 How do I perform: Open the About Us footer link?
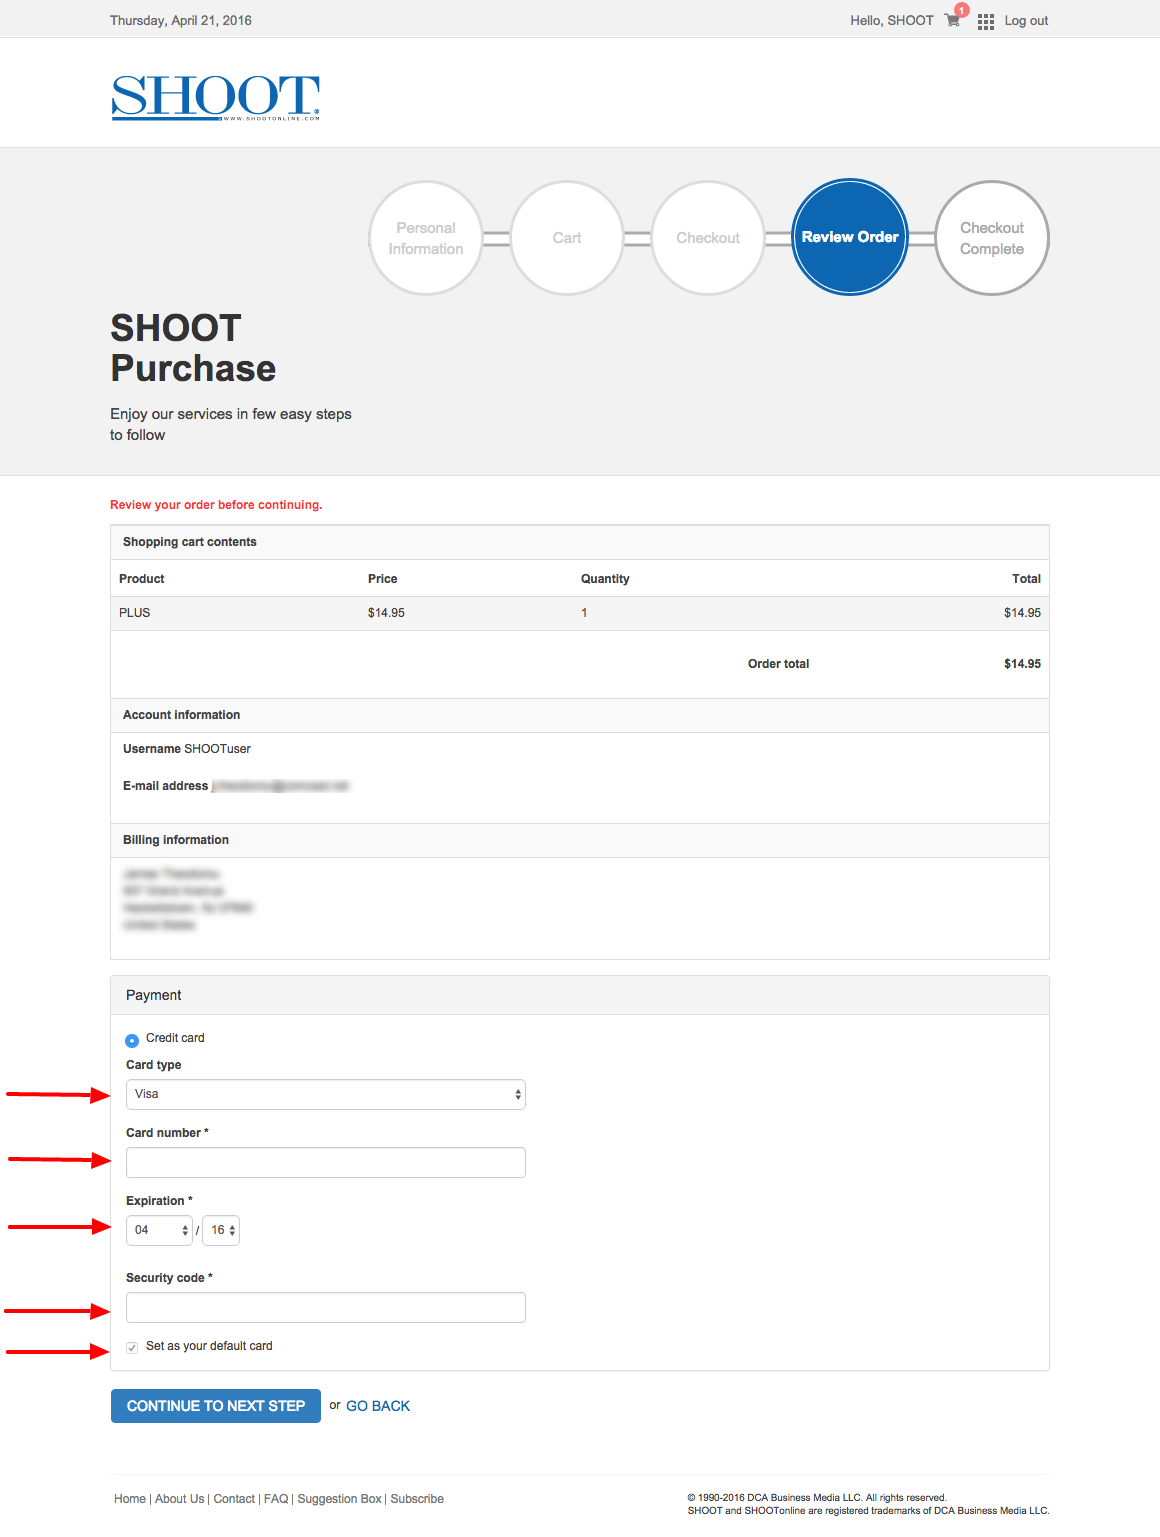point(180,1499)
